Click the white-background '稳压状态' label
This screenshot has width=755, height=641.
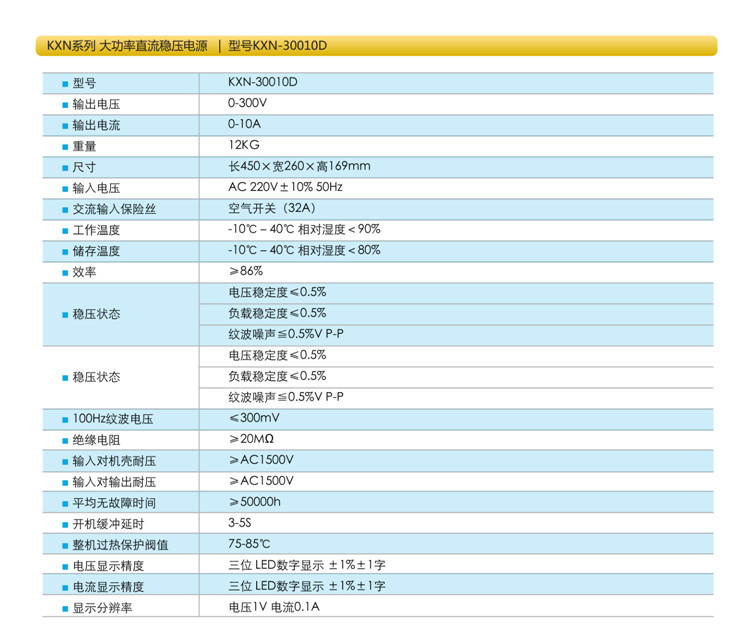(96, 377)
